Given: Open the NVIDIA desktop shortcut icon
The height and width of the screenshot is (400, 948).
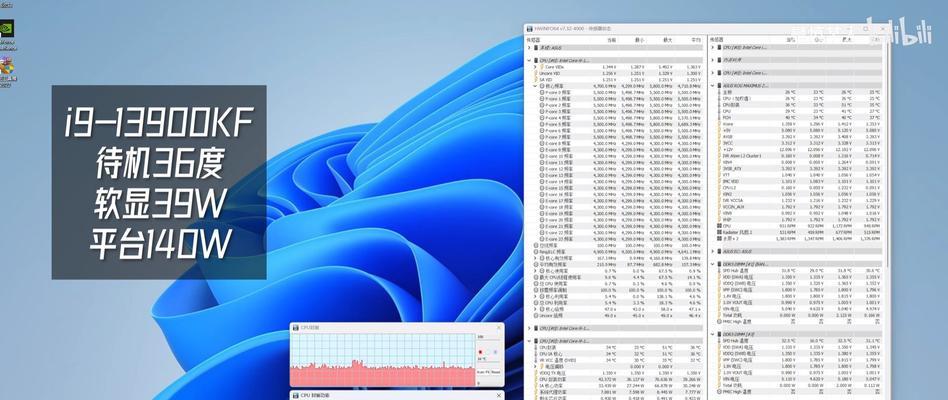Looking at the screenshot, I should click(x=7, y=29).
